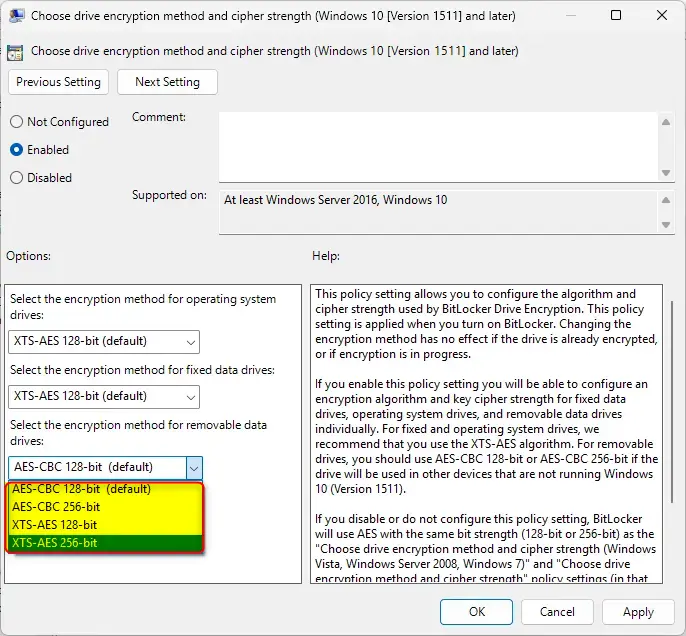Go to Next Setting

coord(167,82)
